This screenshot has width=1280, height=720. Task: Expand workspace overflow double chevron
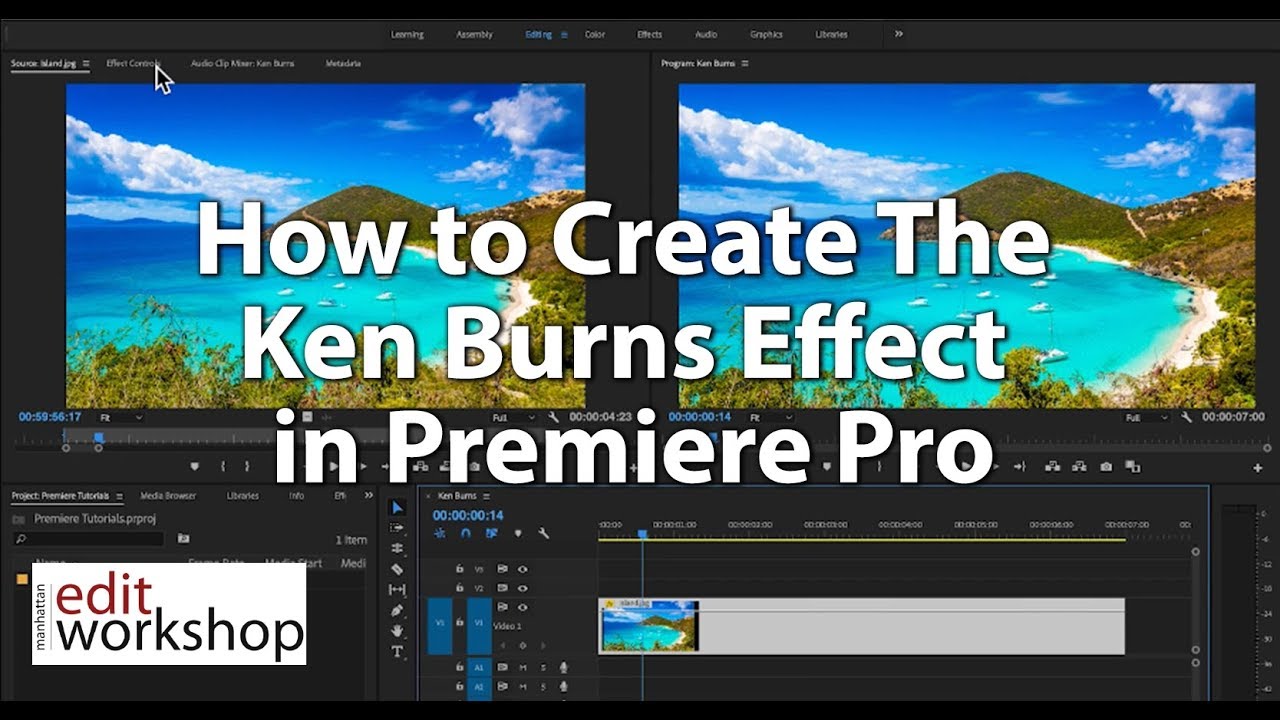point(899,34)
